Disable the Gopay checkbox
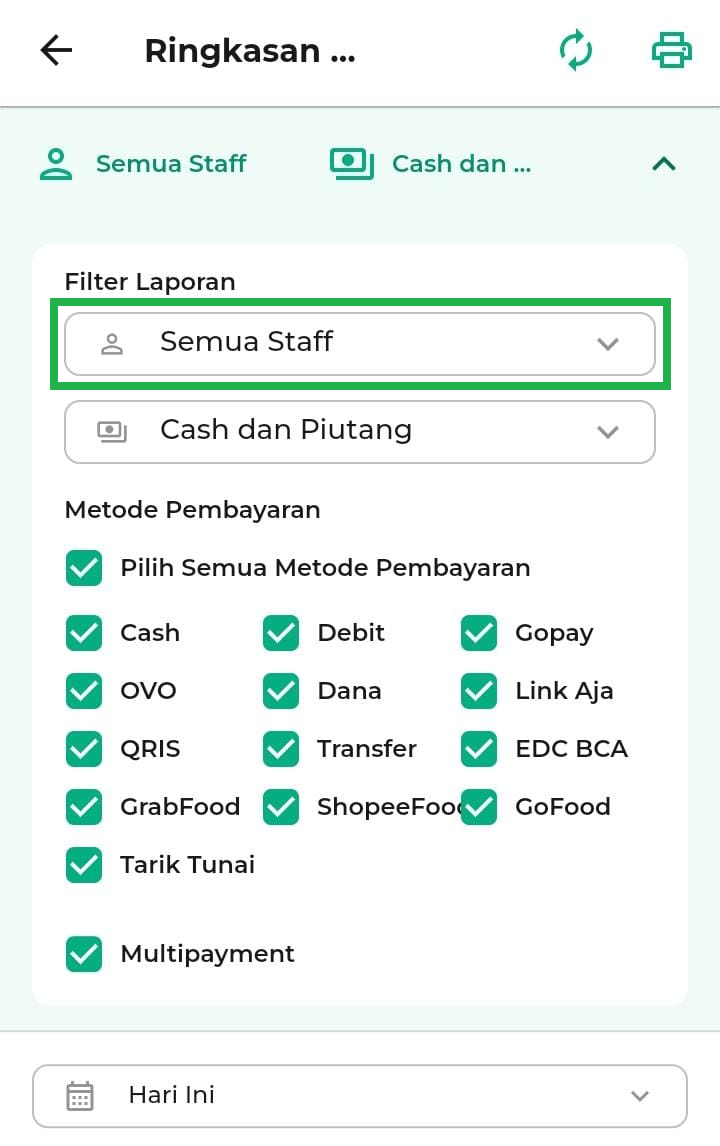The width and height of the screenshot is (720, 1146). (480, 633)
